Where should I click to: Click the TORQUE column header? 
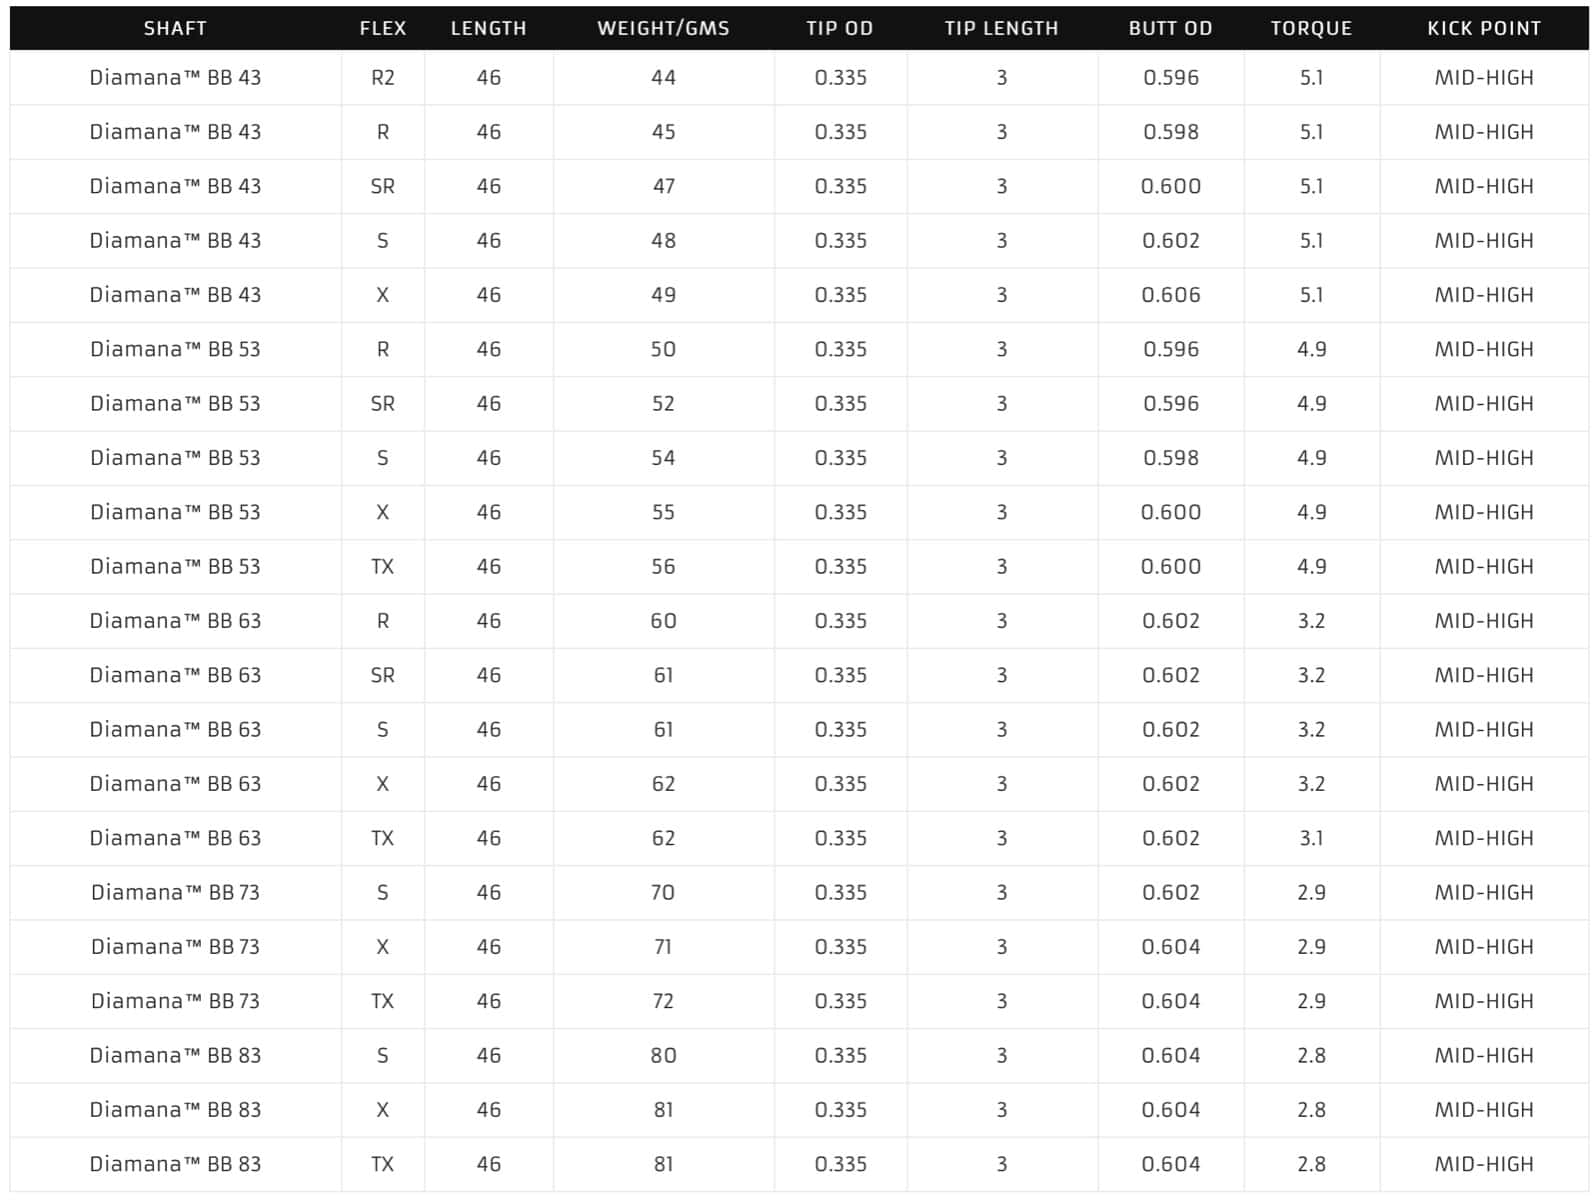click(x=1311, y=28)
